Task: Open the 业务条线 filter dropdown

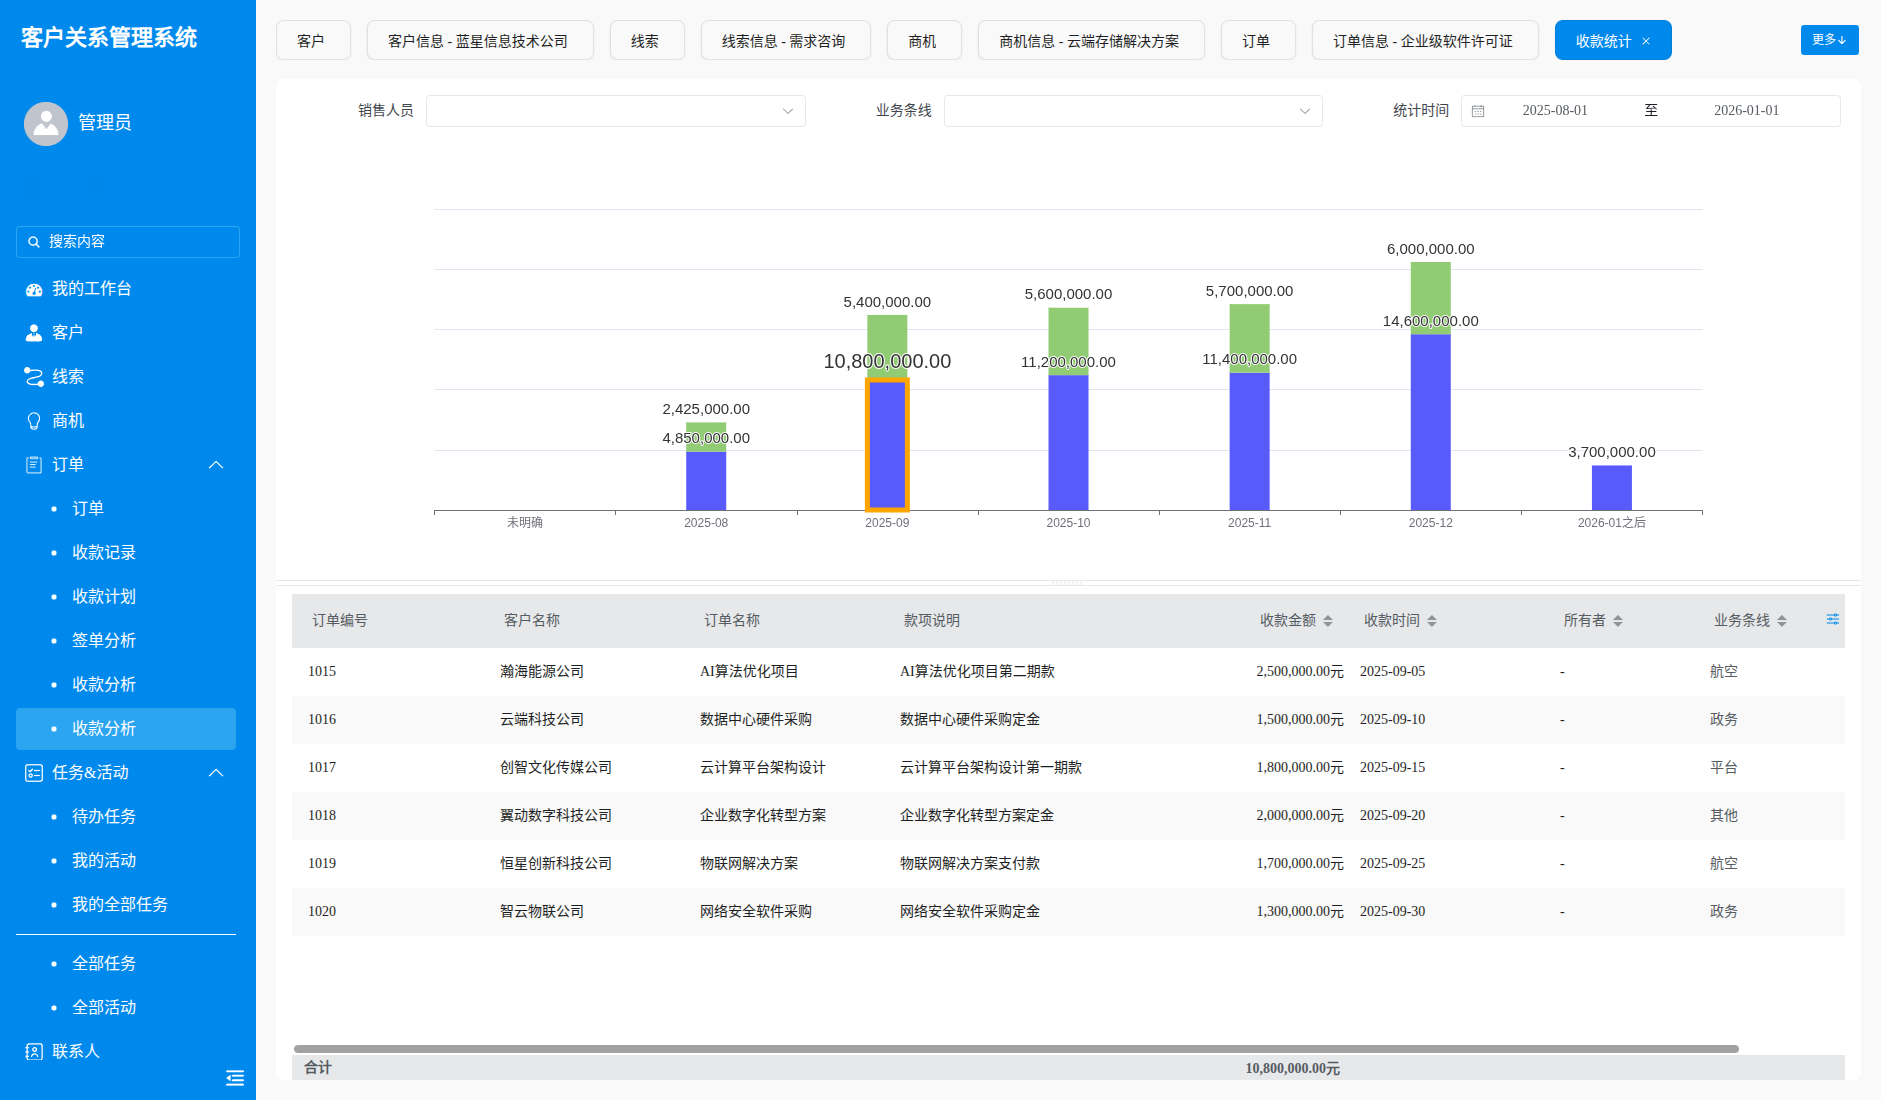Action: point(1133,111)
